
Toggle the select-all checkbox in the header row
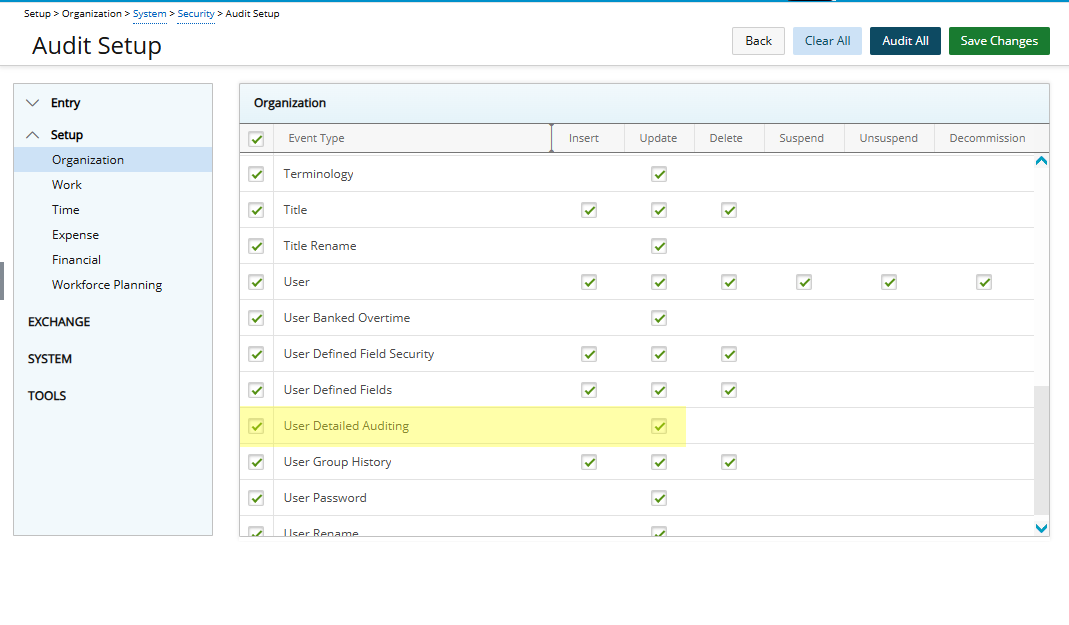[x=256, y=138]
